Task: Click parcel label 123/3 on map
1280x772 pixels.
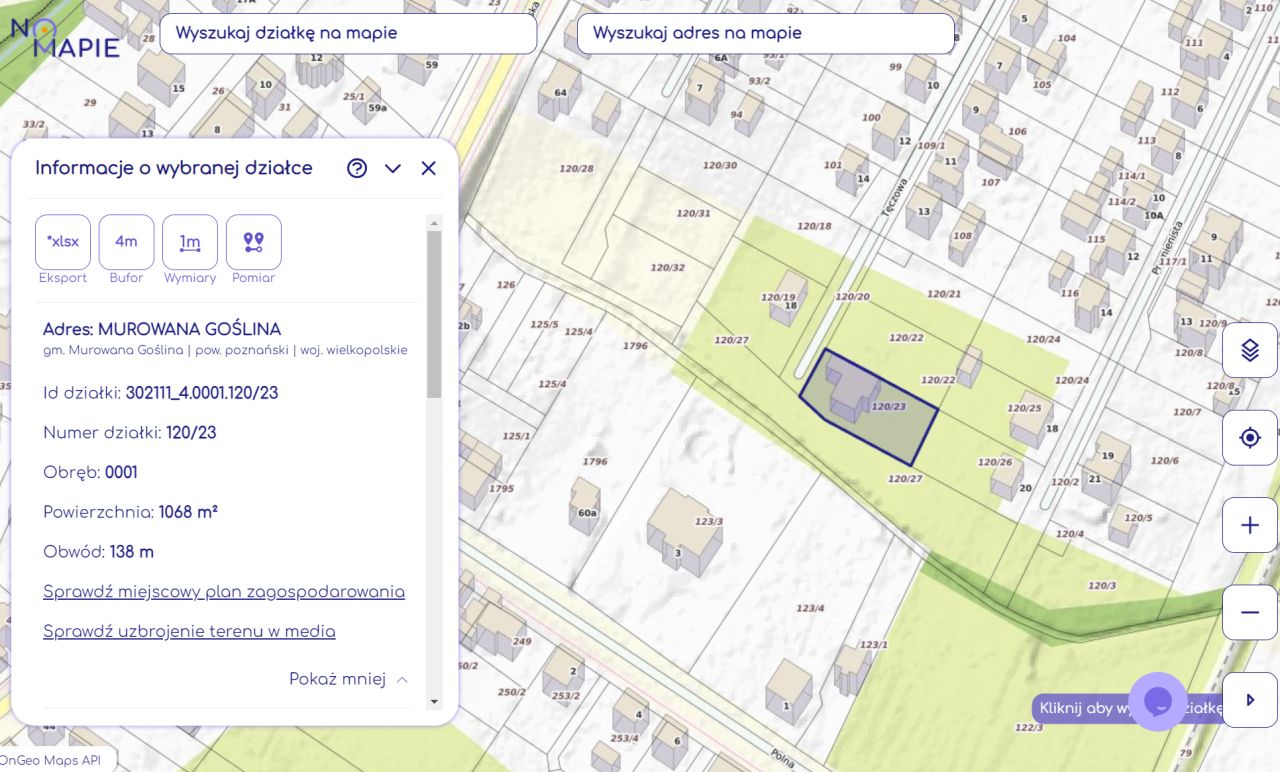Action: 709,521
